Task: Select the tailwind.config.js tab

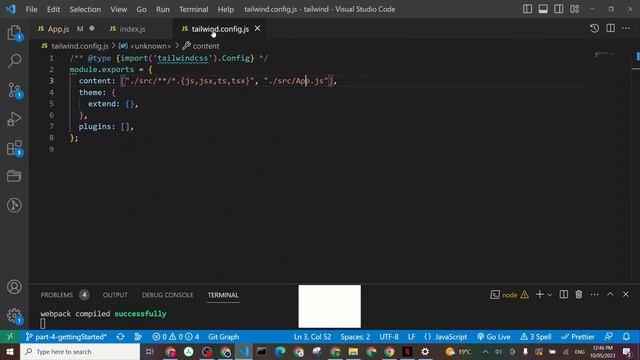Action: pos(220,29)
